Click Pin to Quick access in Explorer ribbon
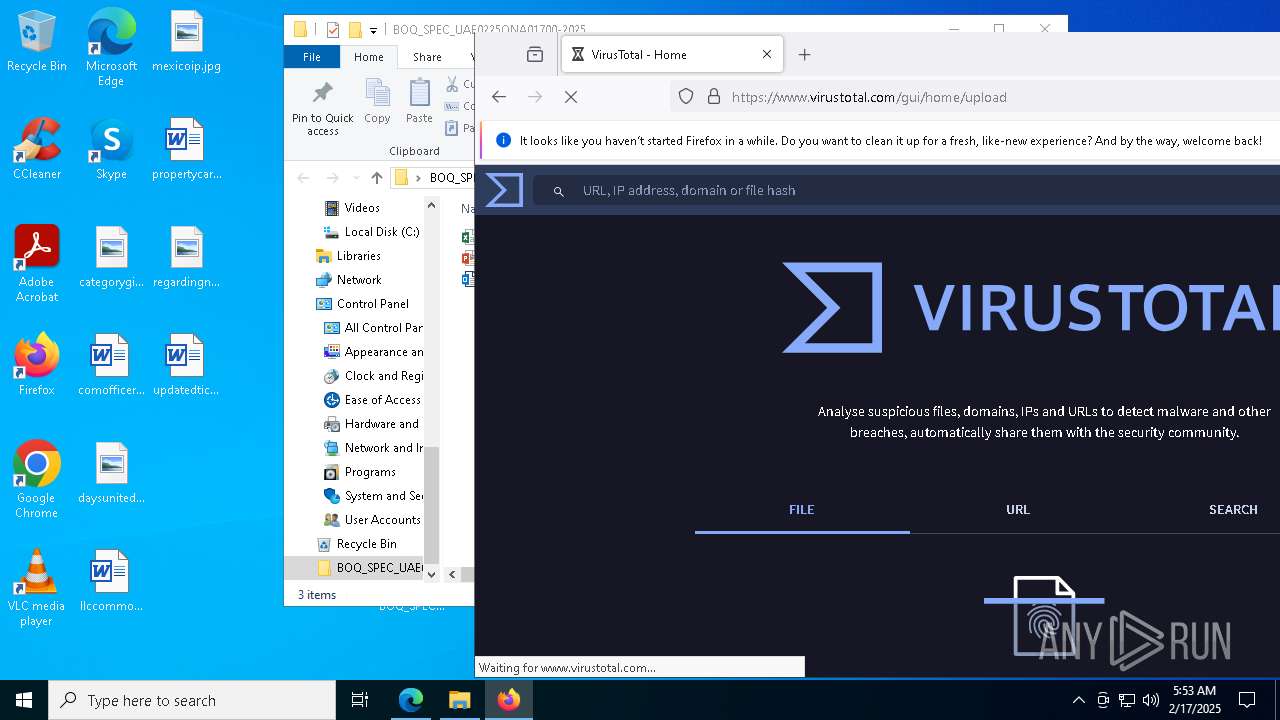This screenshot has width=1280, height=720. [322, 108]
